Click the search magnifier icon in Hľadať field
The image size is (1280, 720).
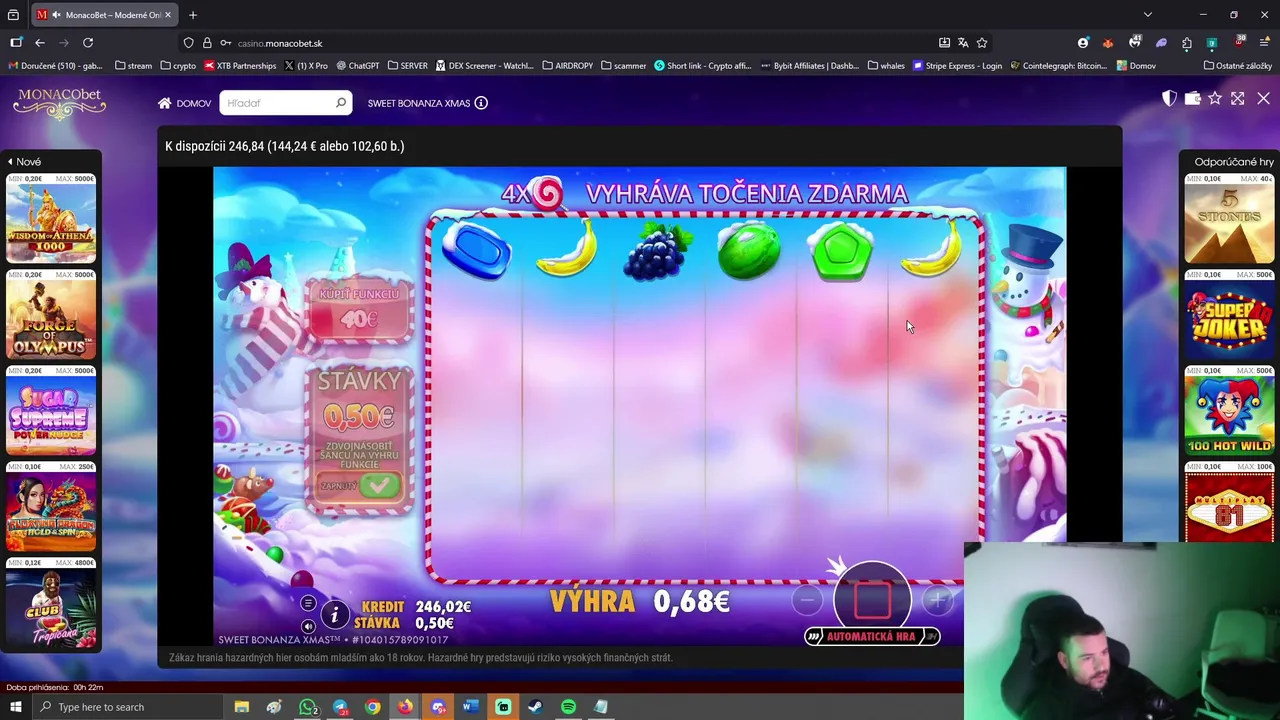click(341, 103)
